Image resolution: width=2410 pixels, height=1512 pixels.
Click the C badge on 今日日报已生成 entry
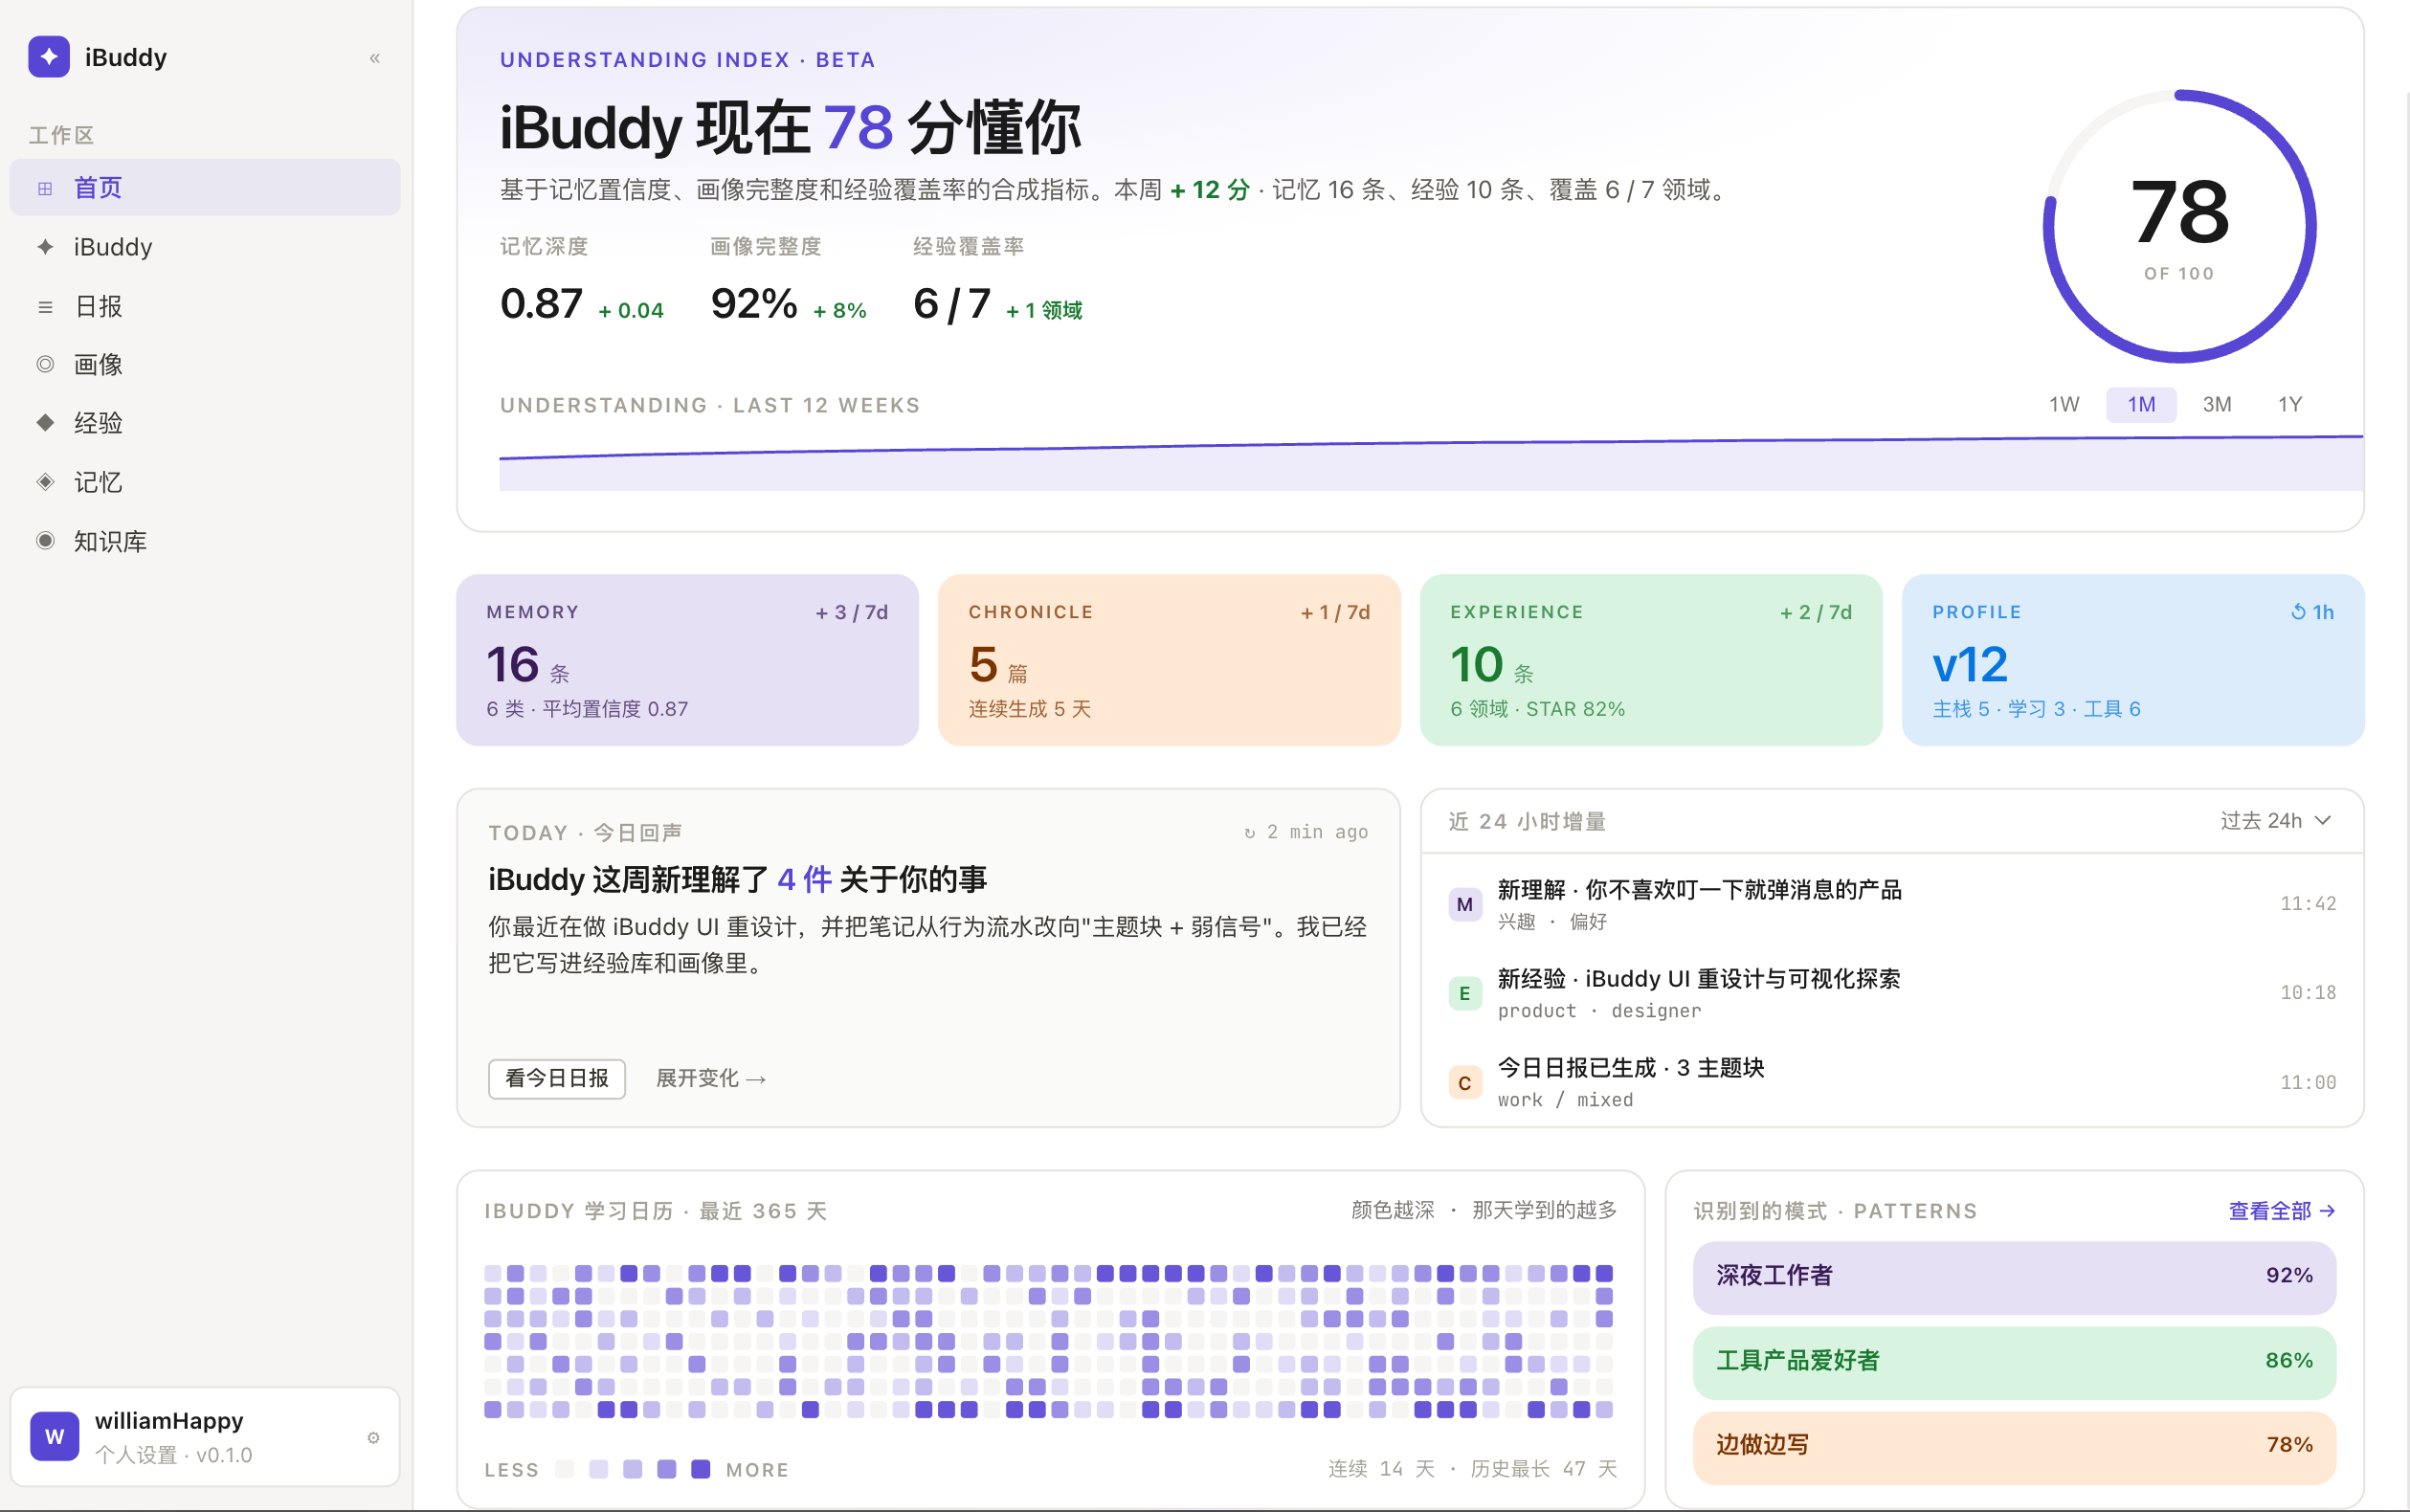(x=1465, y=1083)
